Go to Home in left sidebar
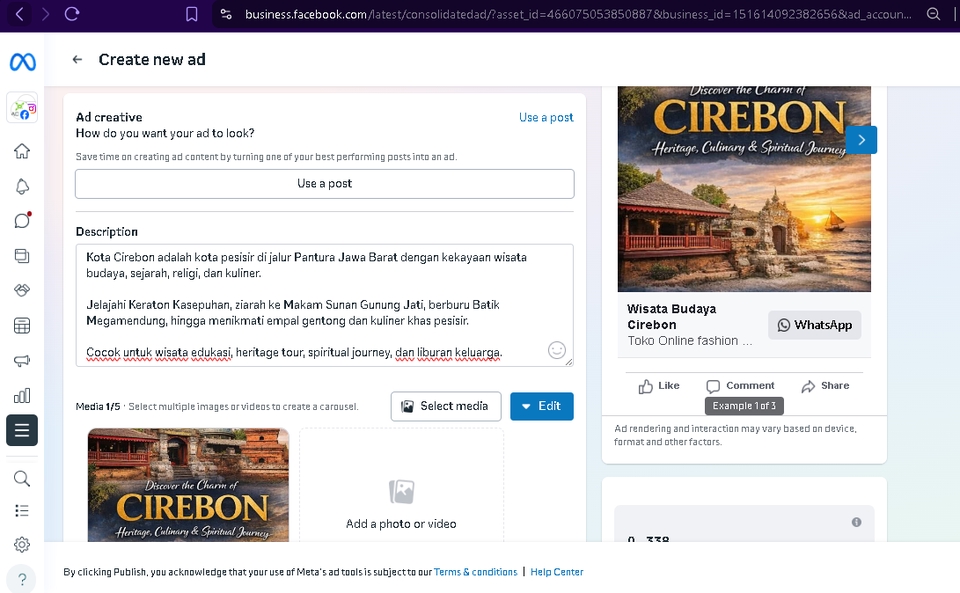This screenshot has height=593, width=960. [22, 151]
